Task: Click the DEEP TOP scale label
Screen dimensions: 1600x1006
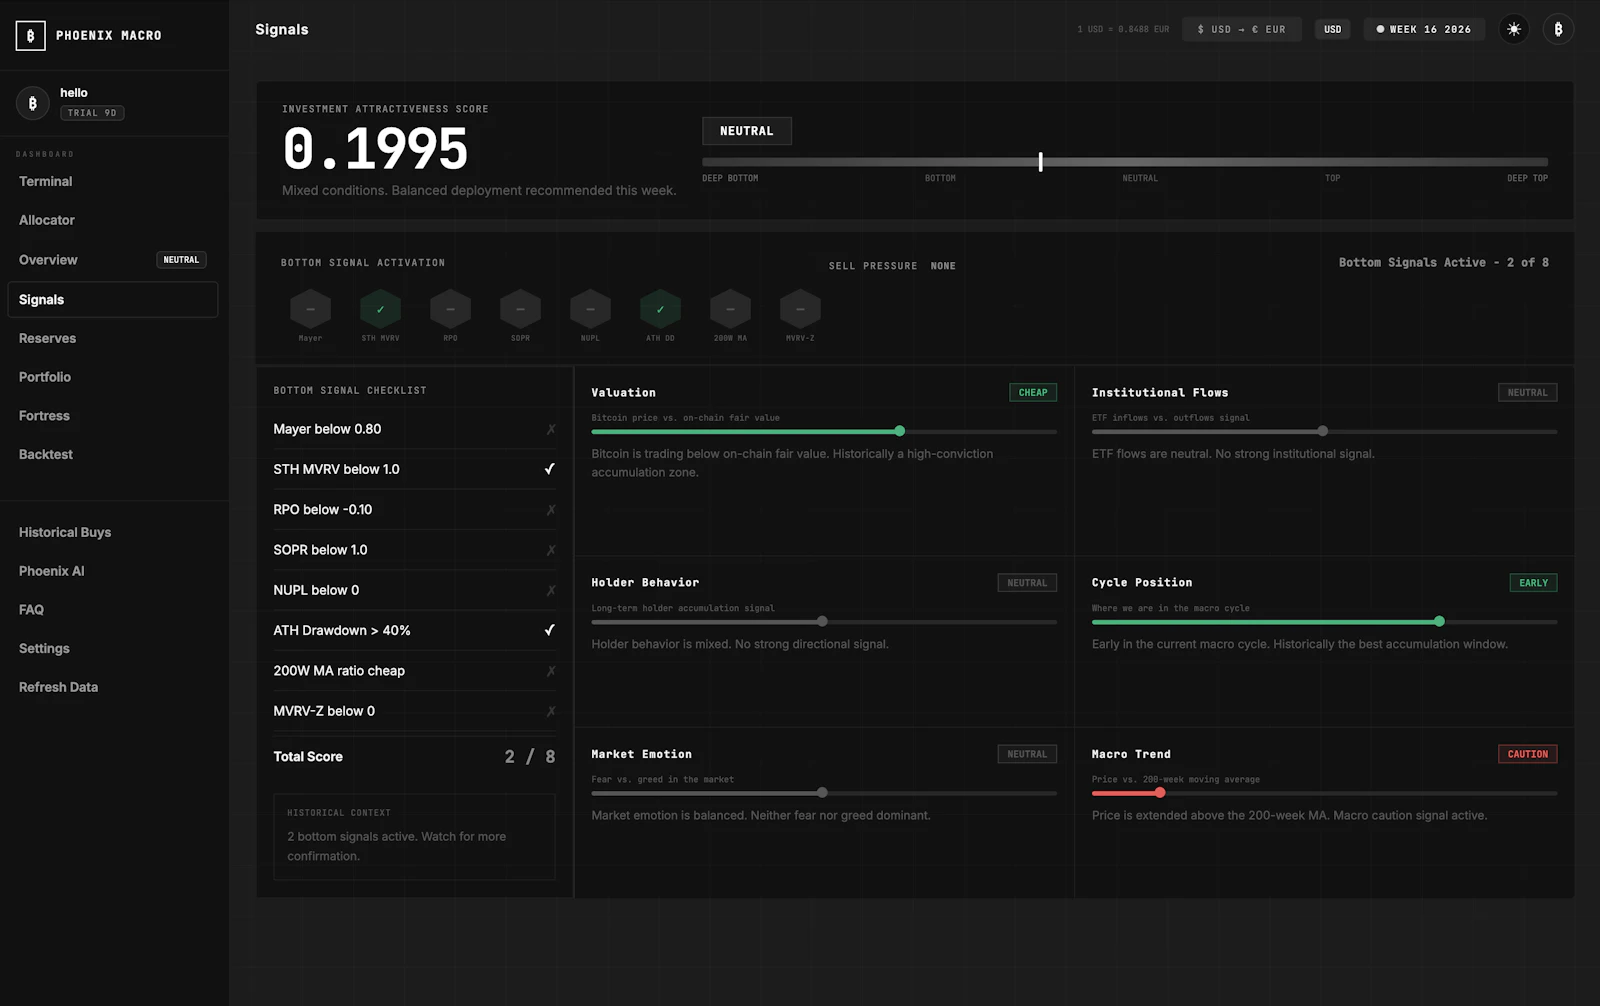Action: tap(1527, 178)
